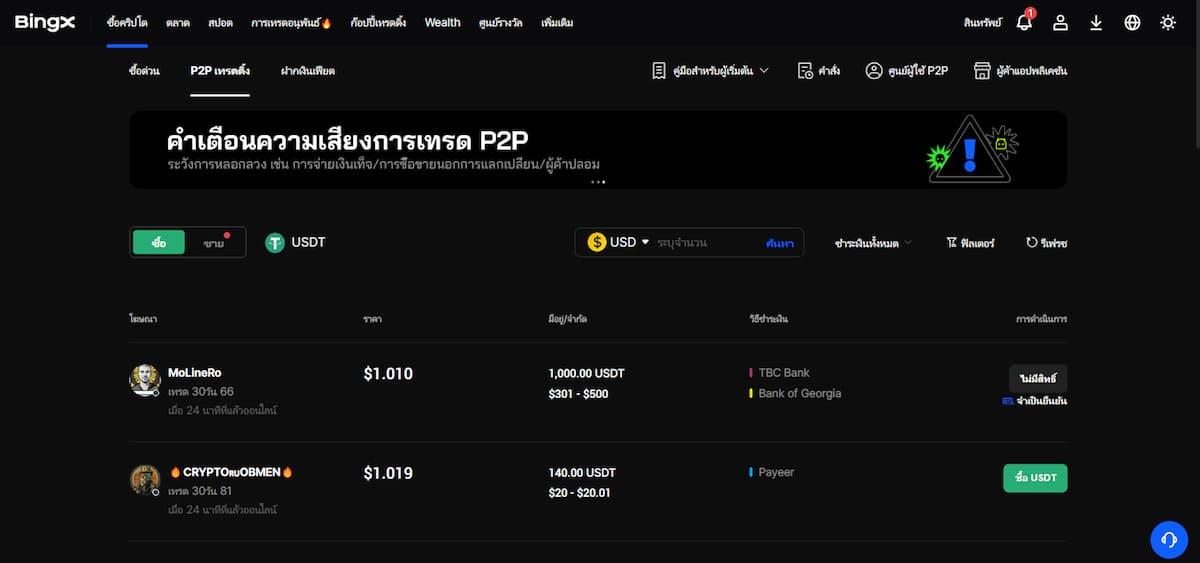Click the $1.019 price
This screenshot has width=1200, height=563.
click(388, 473)
